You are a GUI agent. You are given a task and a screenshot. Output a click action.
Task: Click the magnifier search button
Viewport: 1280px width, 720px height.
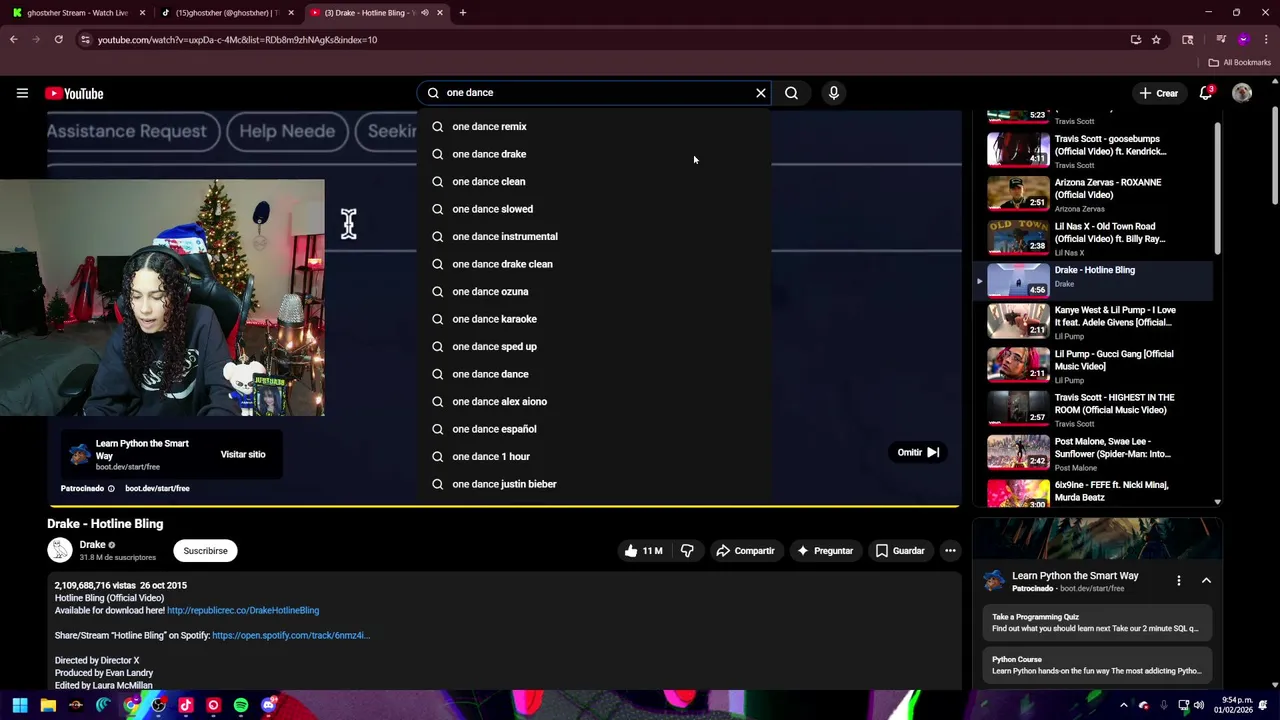pyautogui.click(x=791, y=93)
